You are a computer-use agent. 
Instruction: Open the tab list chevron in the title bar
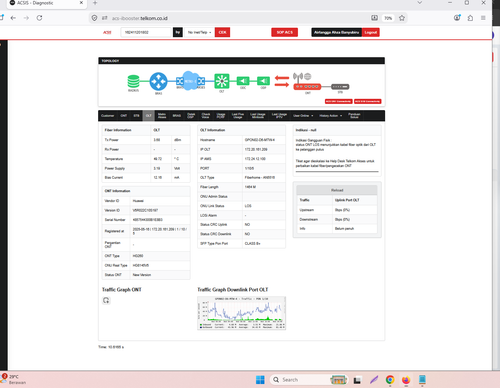(420, 3)
